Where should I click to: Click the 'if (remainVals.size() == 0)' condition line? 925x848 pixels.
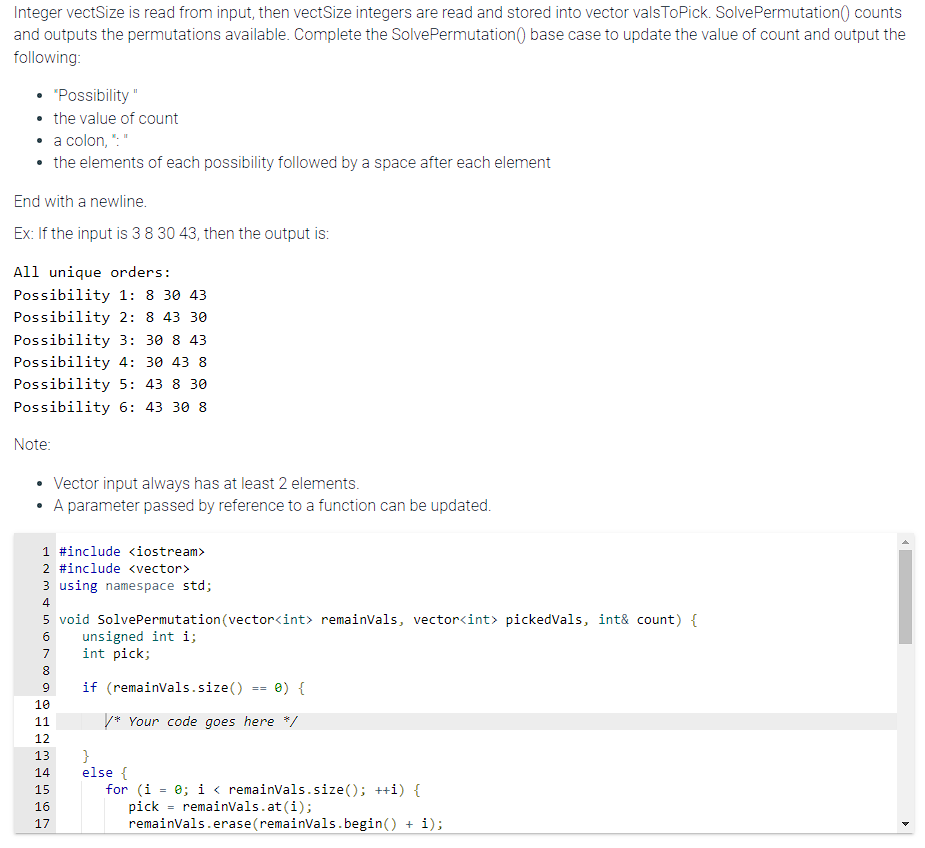point(195,687)
